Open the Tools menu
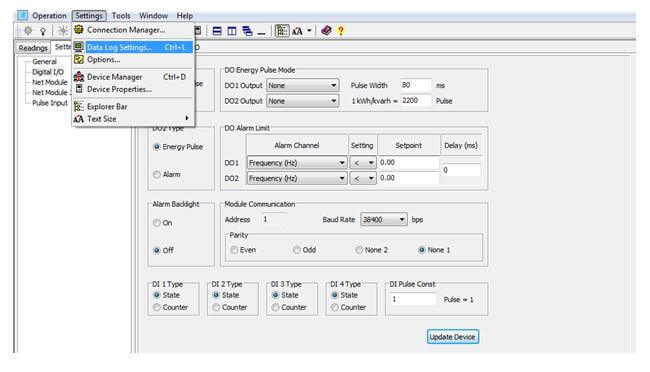Viewport: 650px width, 372px height. click(x=121, y=16)
